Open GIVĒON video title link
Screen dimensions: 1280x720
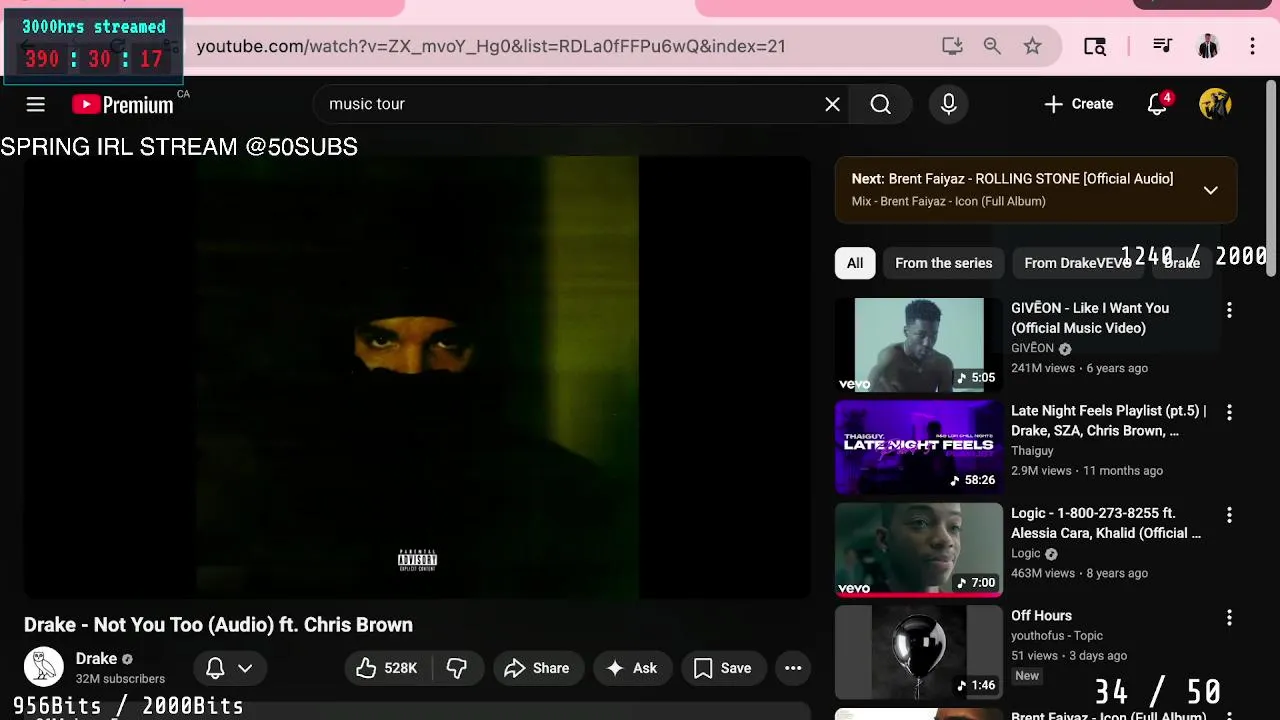pos(1090,318)
